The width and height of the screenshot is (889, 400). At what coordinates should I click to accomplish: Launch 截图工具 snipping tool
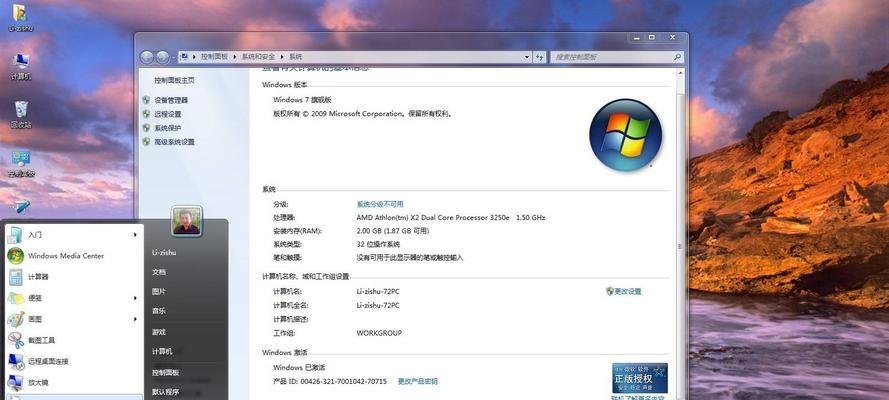74,340
